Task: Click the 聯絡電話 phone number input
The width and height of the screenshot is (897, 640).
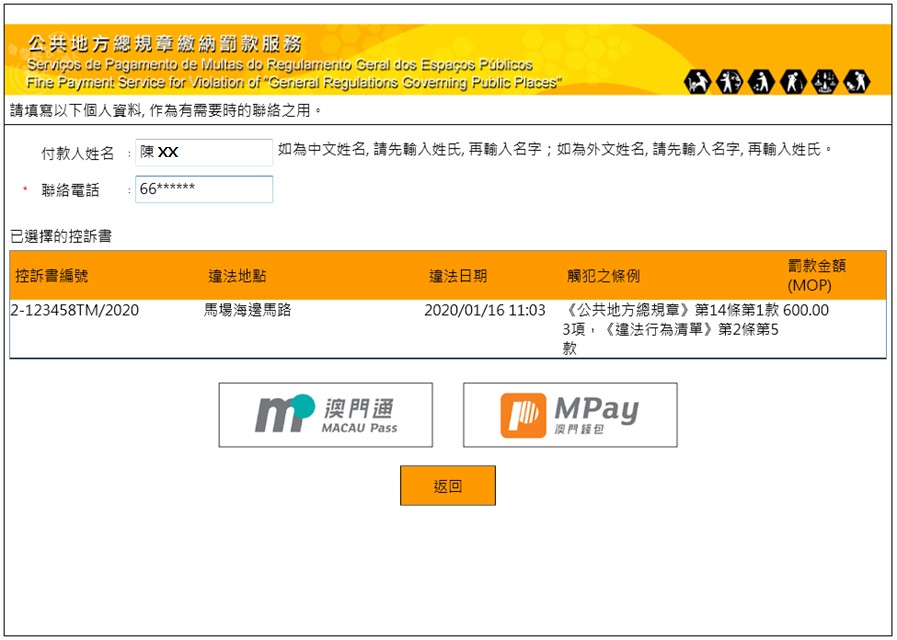Action: point(204,189)
